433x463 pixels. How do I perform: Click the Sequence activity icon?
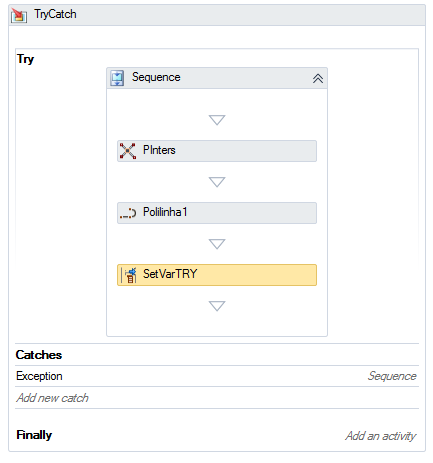coord(117,78)
